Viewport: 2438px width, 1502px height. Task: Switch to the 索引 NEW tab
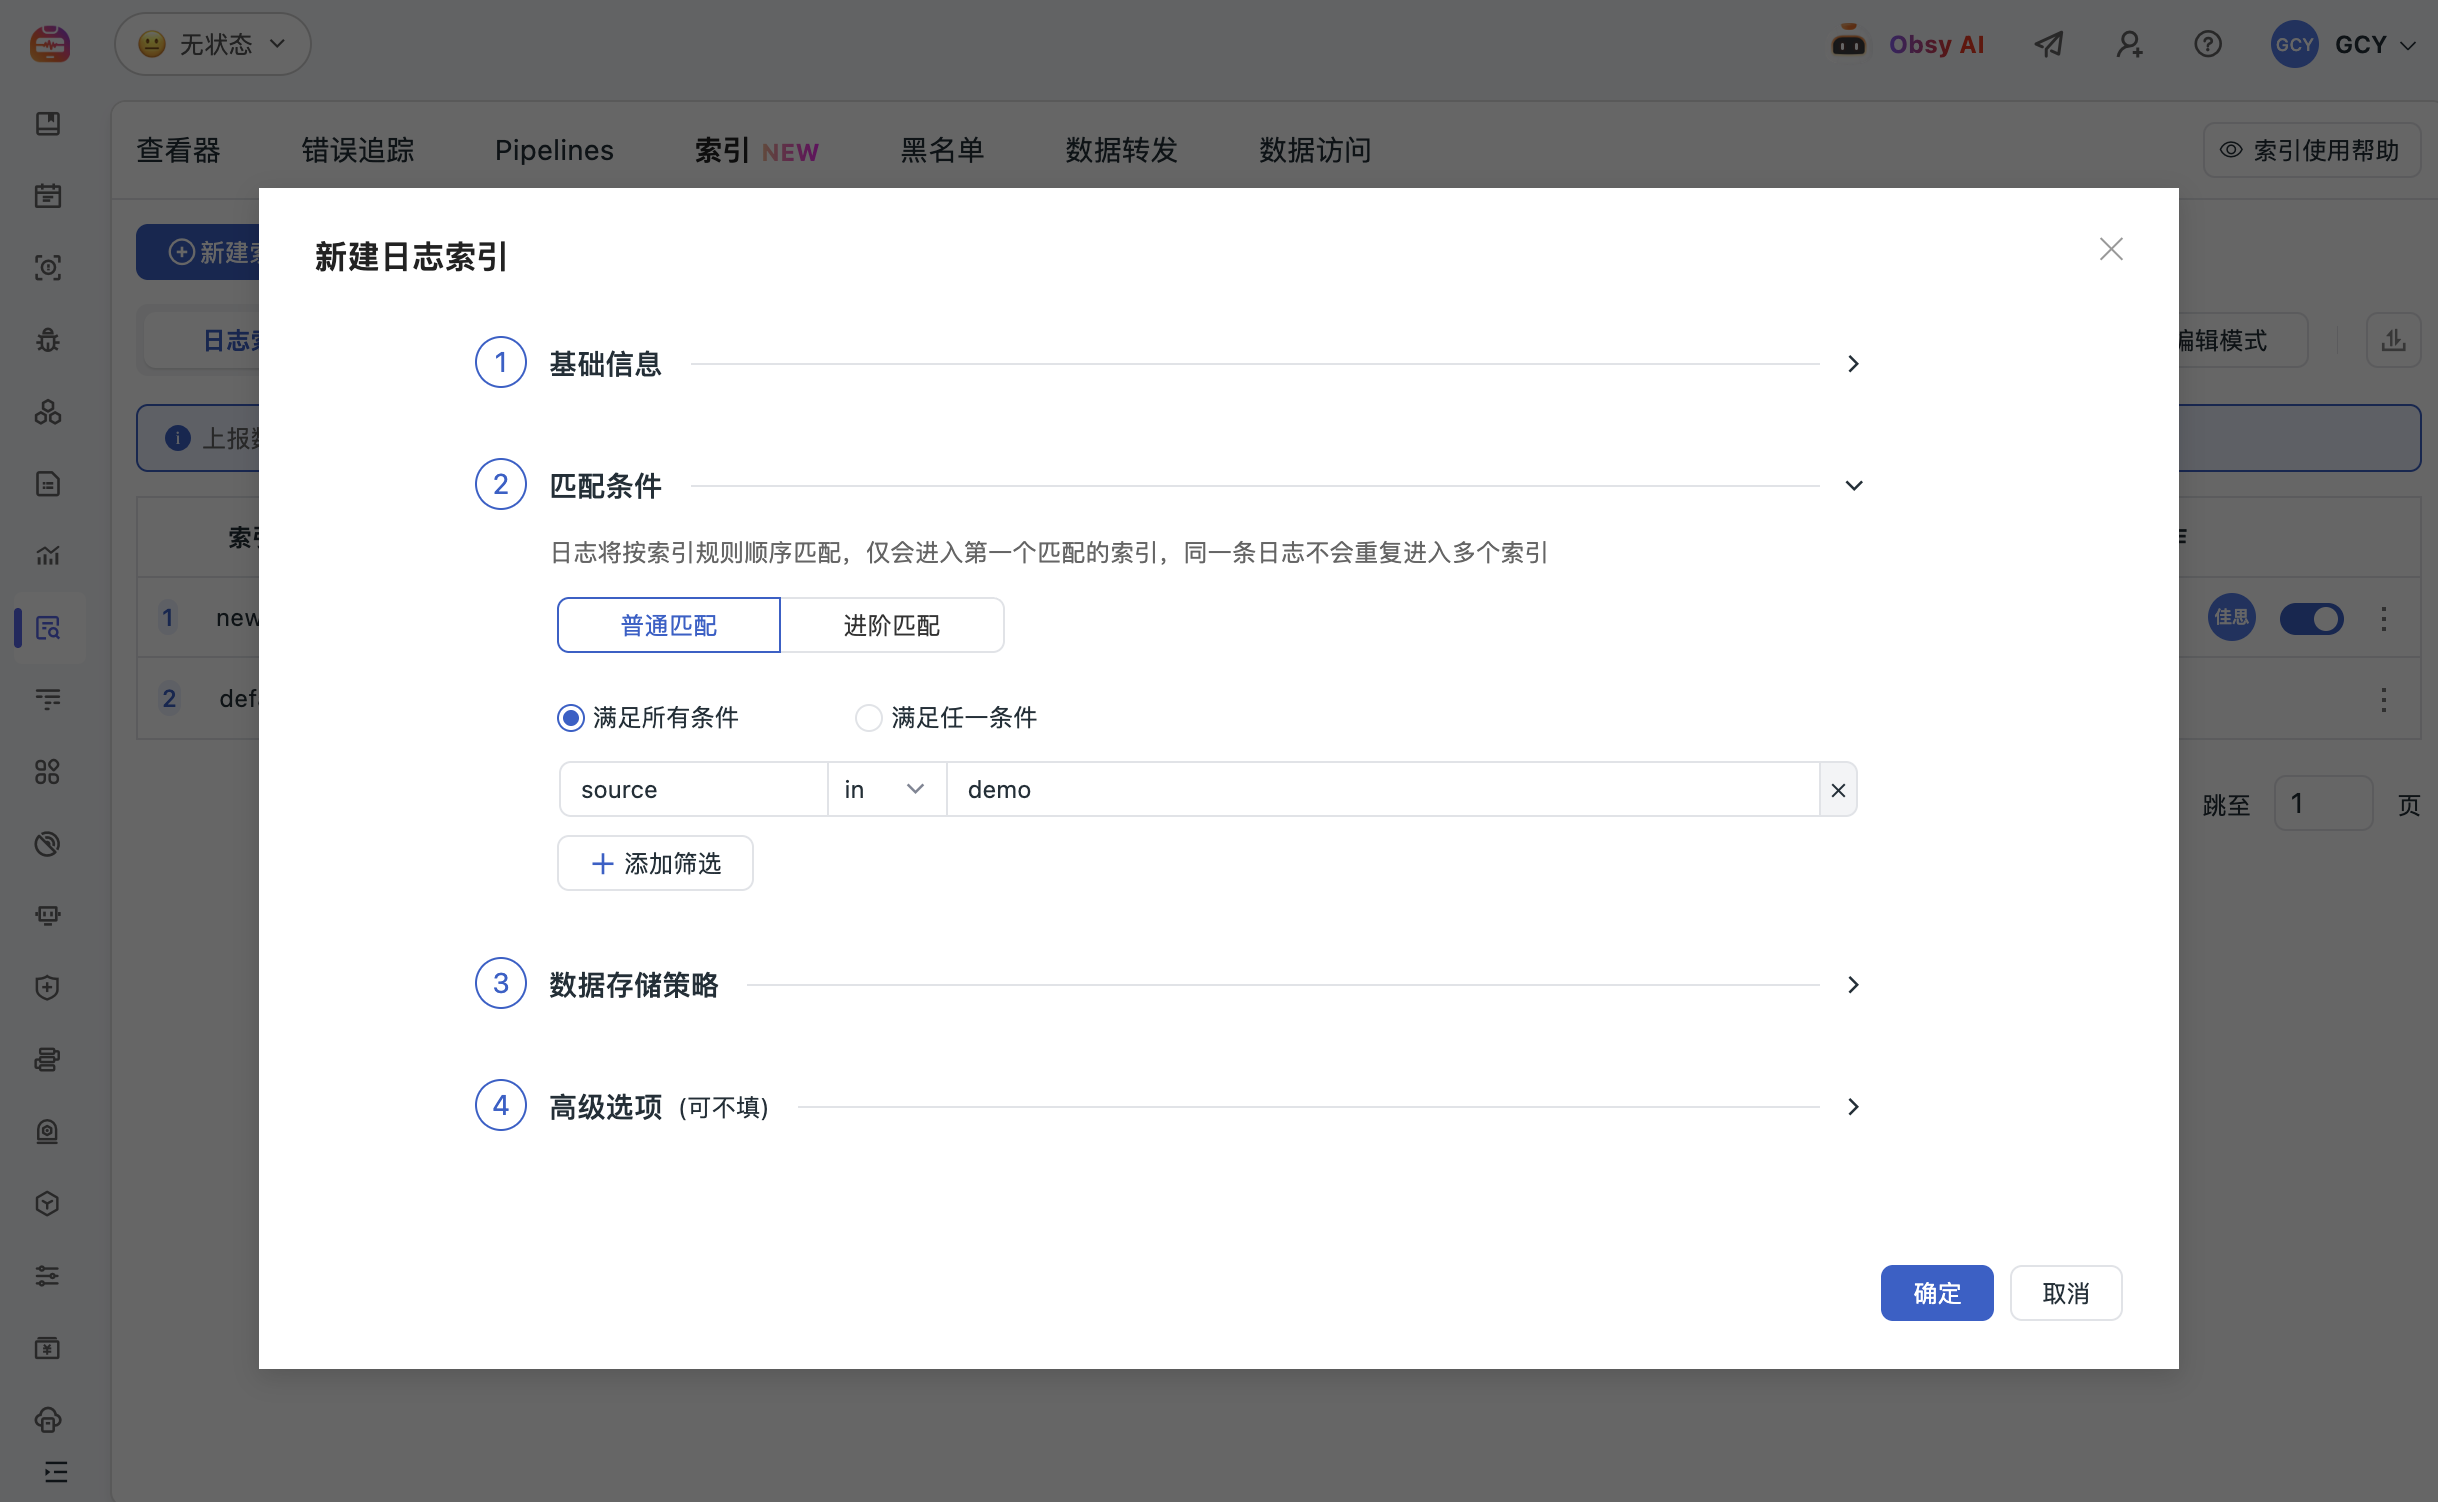tap(756, 150)
